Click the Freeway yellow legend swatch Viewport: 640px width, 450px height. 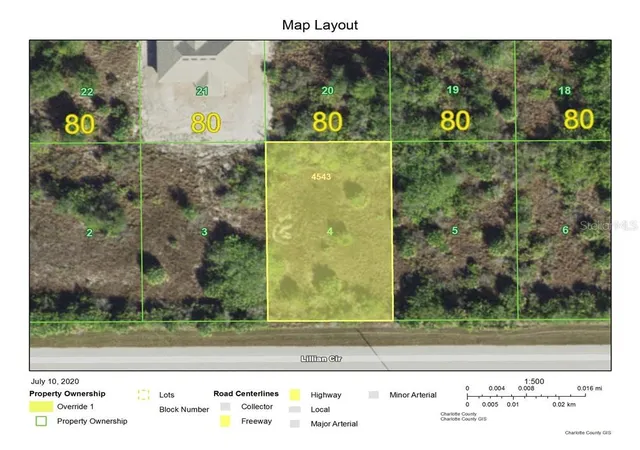pyautogui.click(x=225, y=421)
